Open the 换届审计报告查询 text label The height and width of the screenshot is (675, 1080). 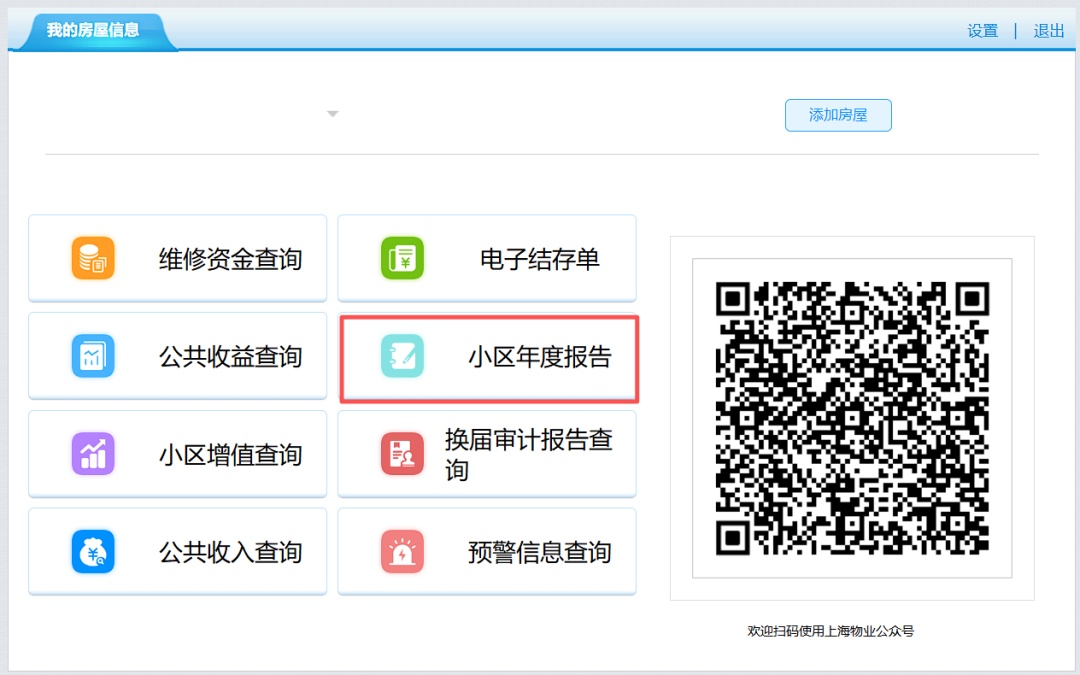pos(528,455)
